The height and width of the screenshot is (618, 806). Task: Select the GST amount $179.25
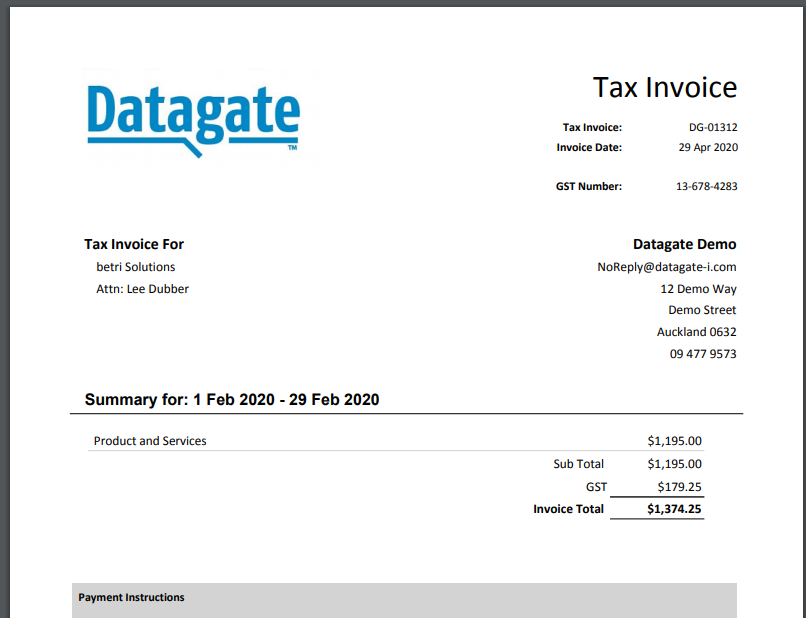[679, 487]
